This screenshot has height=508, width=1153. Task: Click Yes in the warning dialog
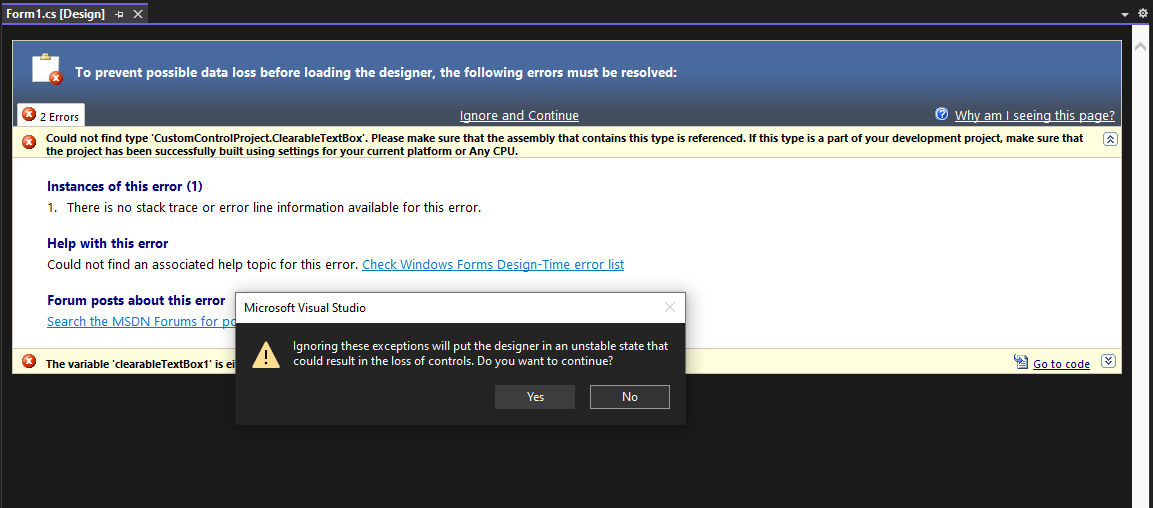pyautogui.click(x=535, y=397)
